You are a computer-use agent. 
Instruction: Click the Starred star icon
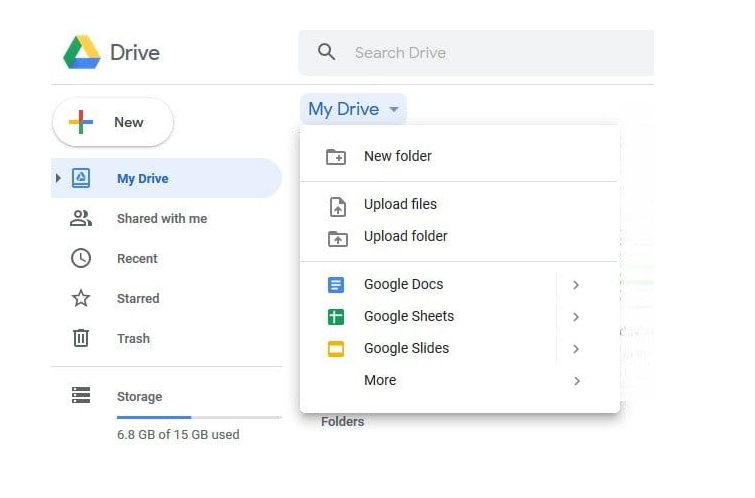(81, 298)
